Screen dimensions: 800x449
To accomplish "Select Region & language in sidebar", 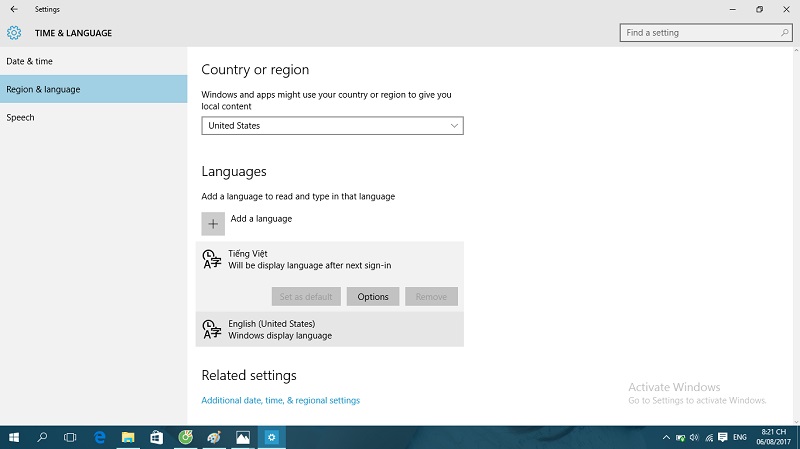I will [93, 89].
